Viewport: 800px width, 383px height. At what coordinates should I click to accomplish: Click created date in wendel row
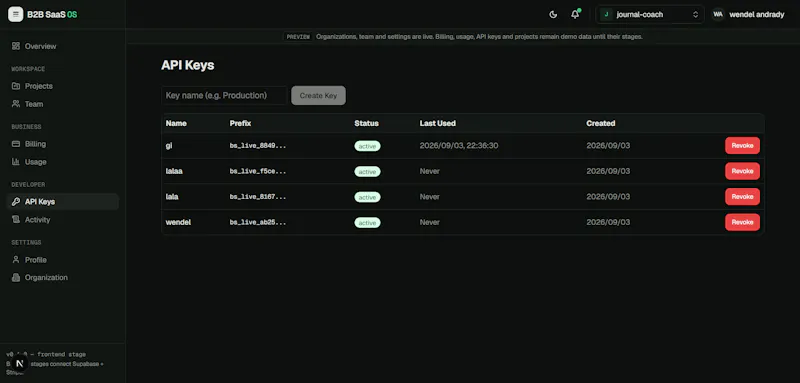[x=608, y=222]
